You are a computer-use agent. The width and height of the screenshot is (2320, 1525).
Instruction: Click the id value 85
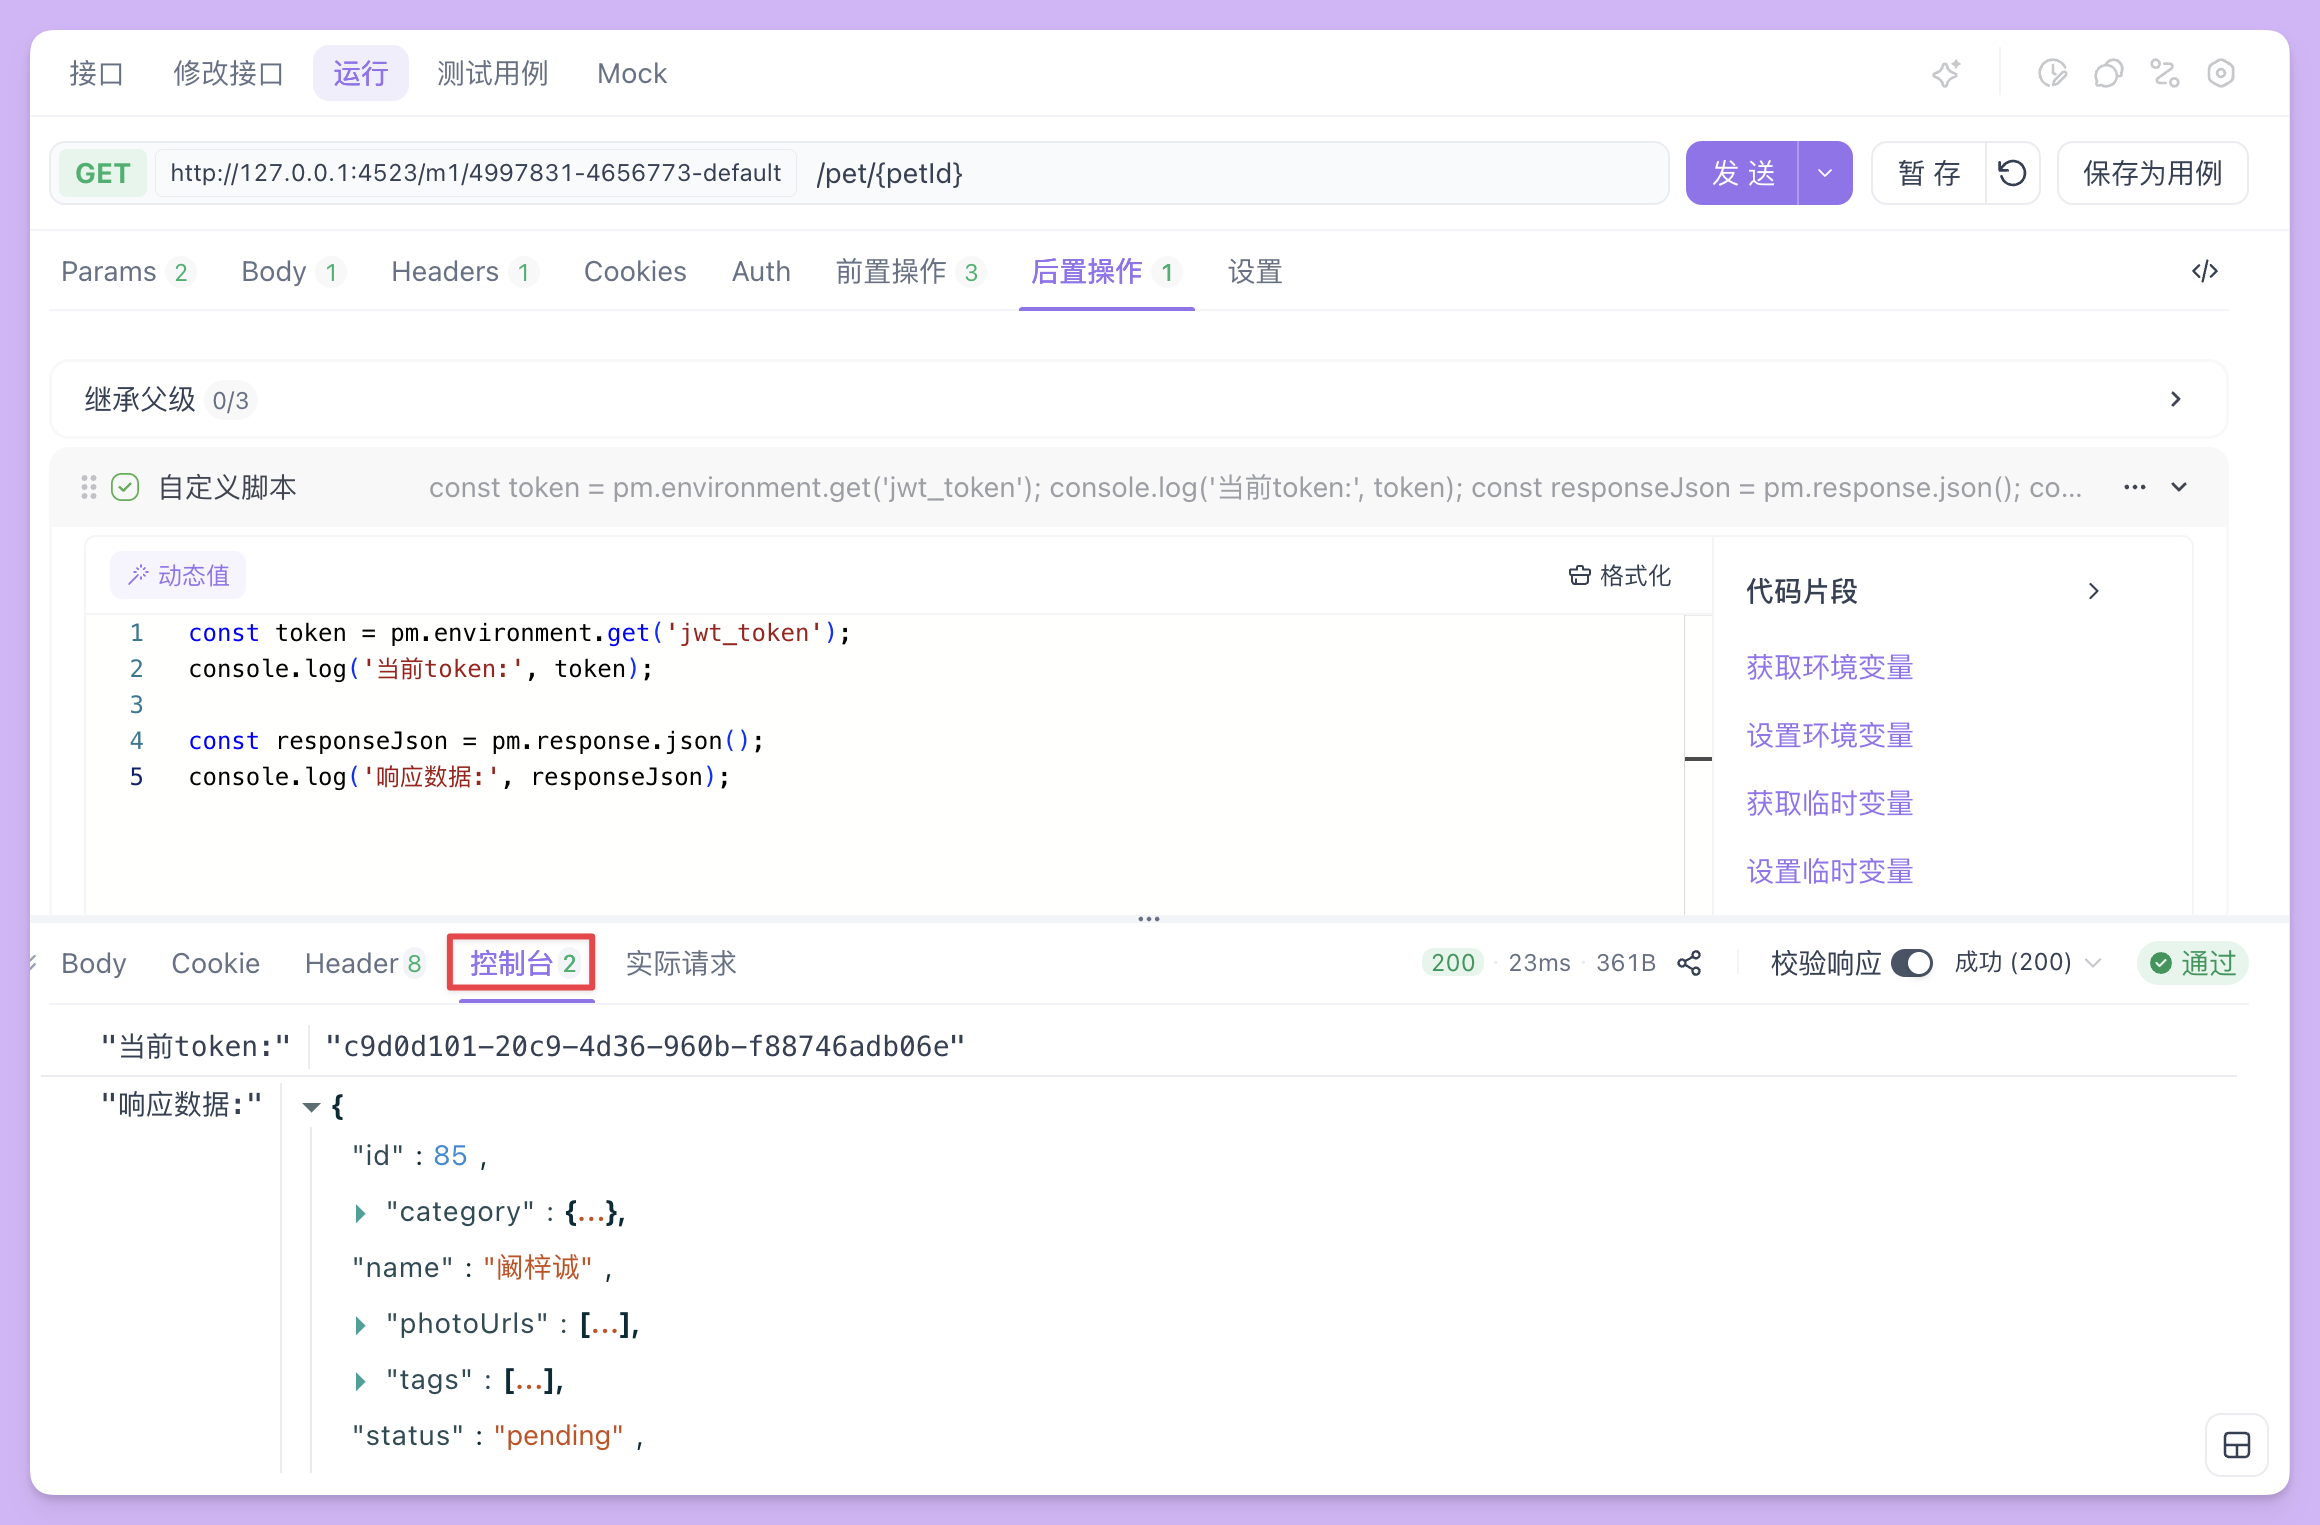(x=450, y=1156)
